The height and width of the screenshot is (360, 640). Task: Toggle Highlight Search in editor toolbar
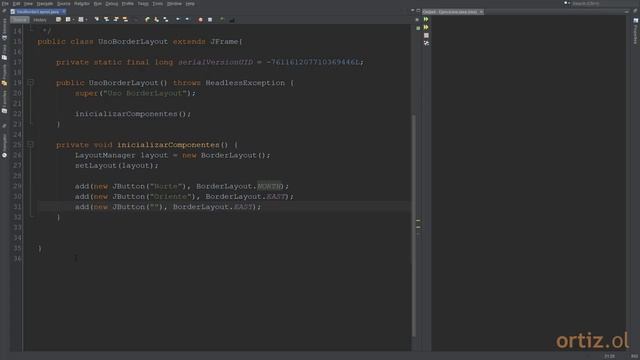(x=125, y=19)
